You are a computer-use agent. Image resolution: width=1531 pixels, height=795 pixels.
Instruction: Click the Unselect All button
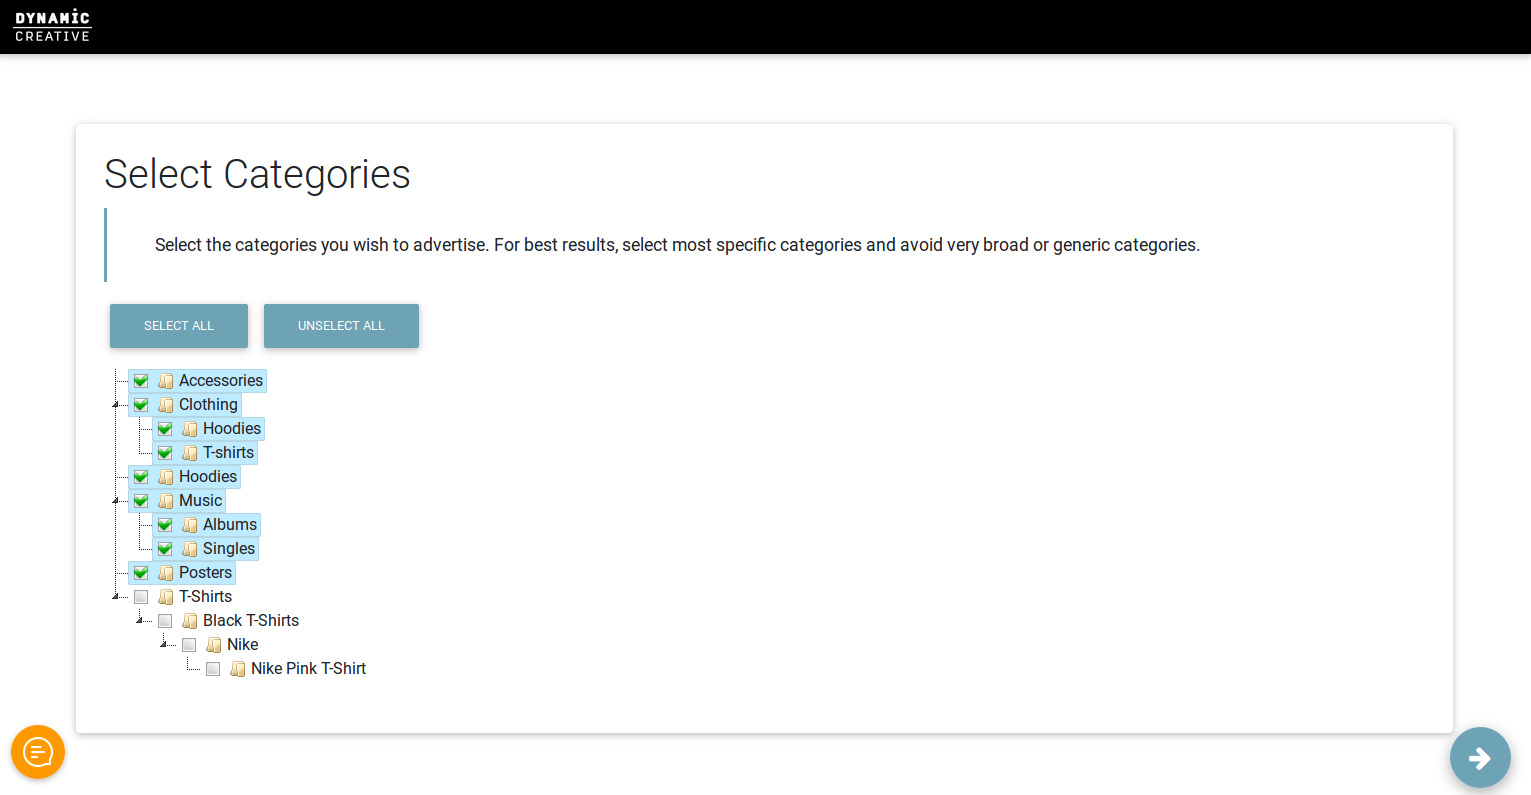point(341,326)
